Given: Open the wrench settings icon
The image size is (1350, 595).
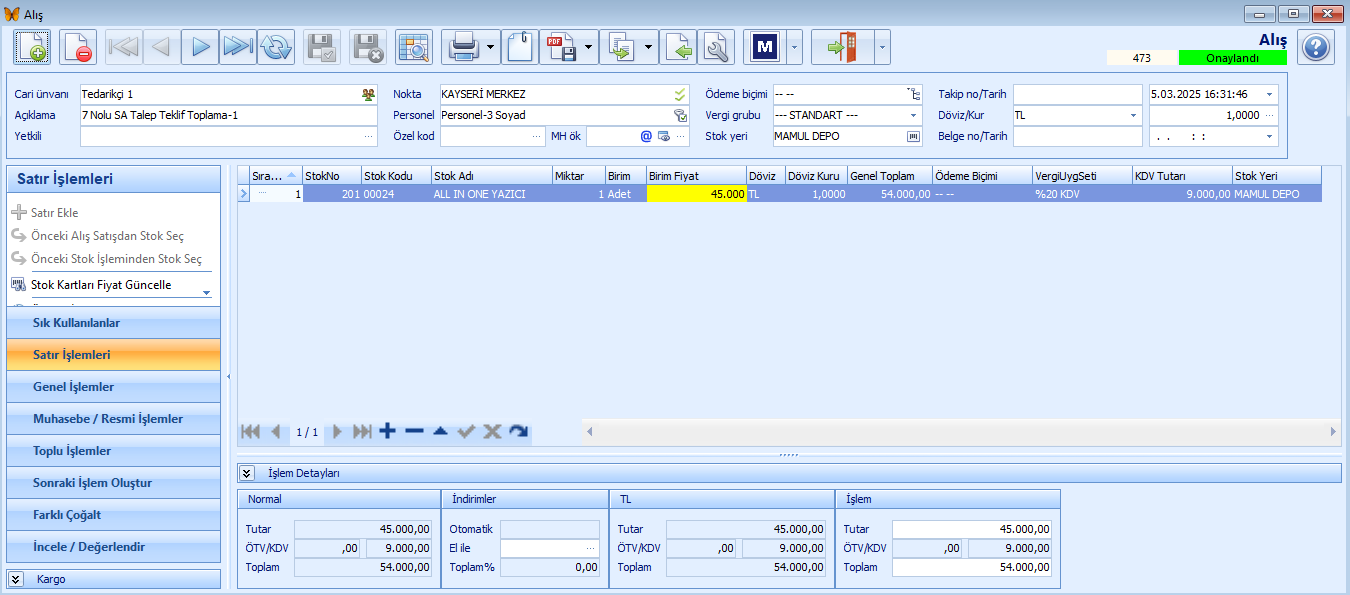Looking at the screenshot, I should point(716,47).
